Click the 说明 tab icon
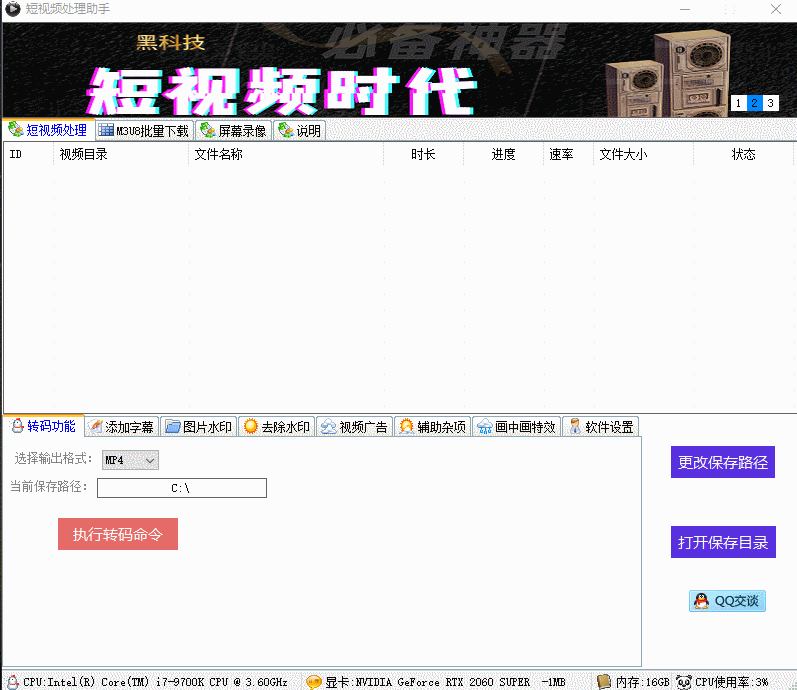Viewport: 797px width, 690px height. coord(285,130)
